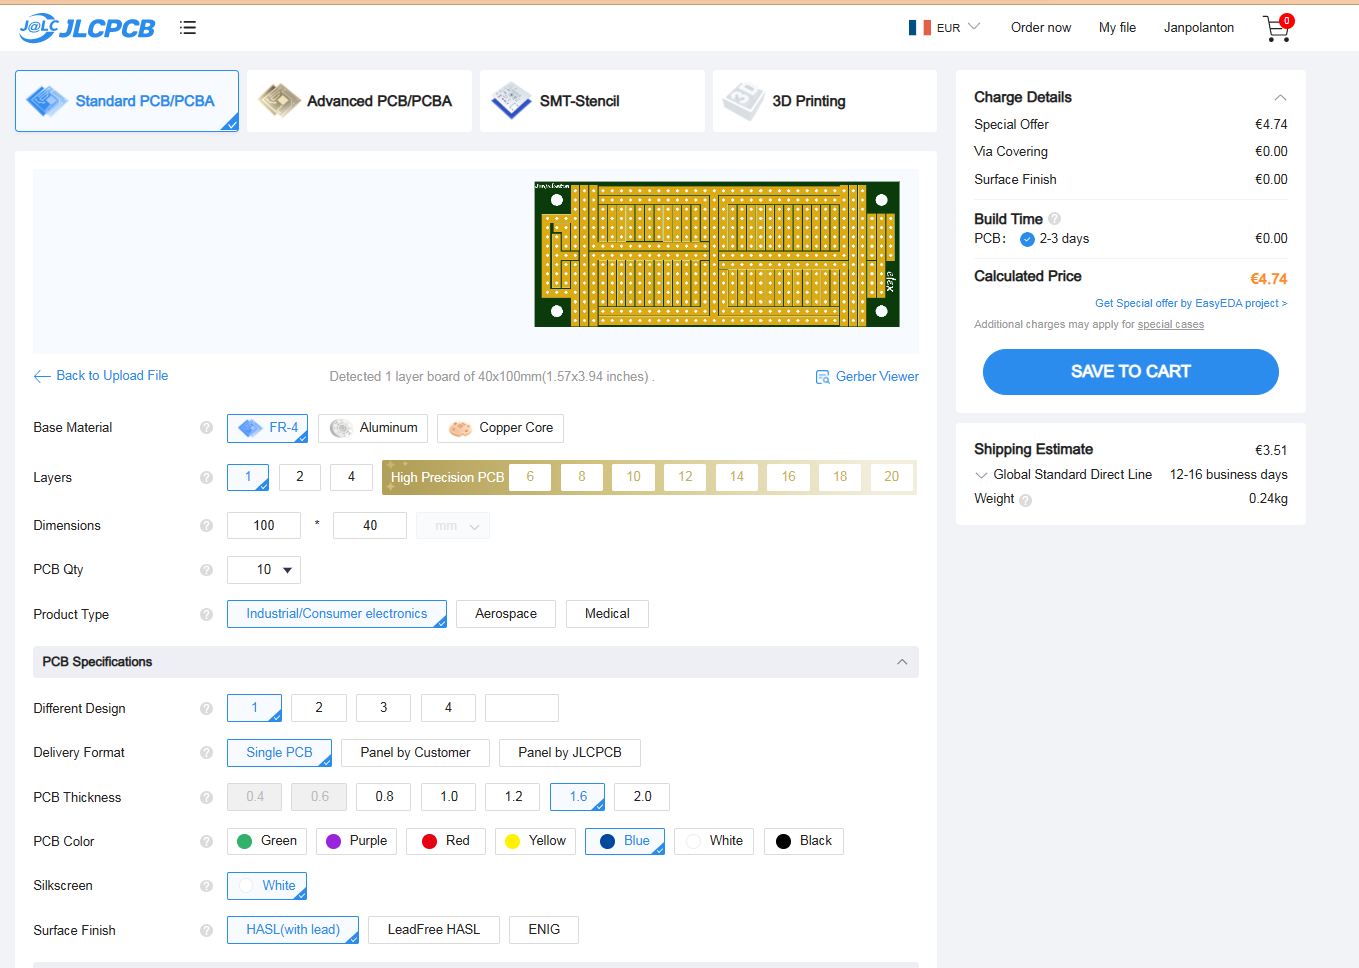Click Build Time help icon
The height and width of the screenshot is (968, 1359).
(x=1055, y=219)
